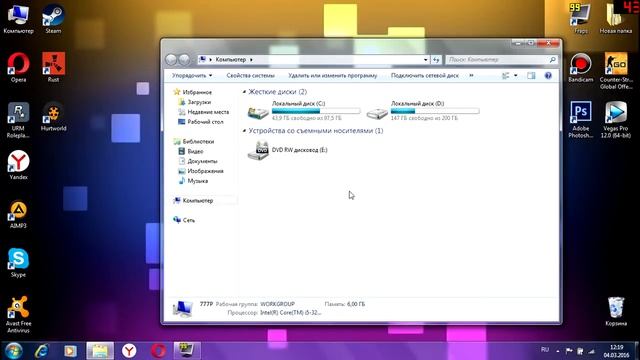Click Подключить сетевой диск
Image resolution: width=640 pixels, height=360 pixels.
pos(424,76)
